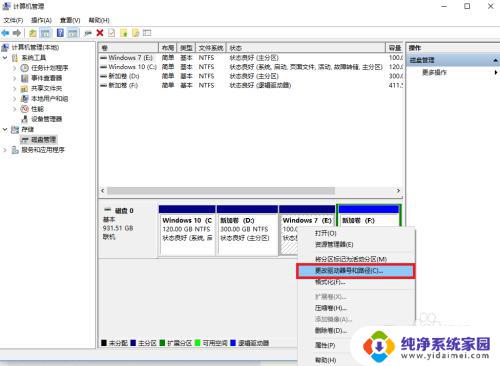The width and height of the screenshot is (500, 366).
Task: Sort by the 类型 column header
Action: [x=186, y=48]
